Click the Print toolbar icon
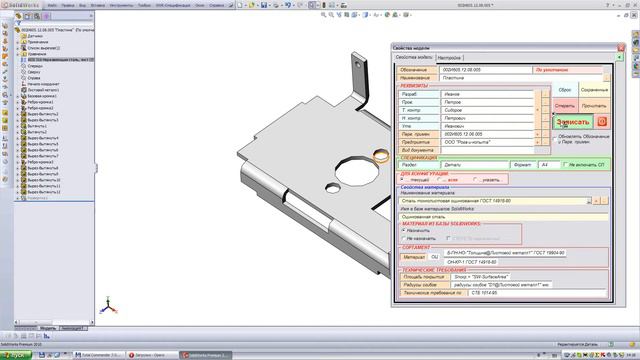The width and height of the screenshot is (640, 360). (x=276, y=5)
